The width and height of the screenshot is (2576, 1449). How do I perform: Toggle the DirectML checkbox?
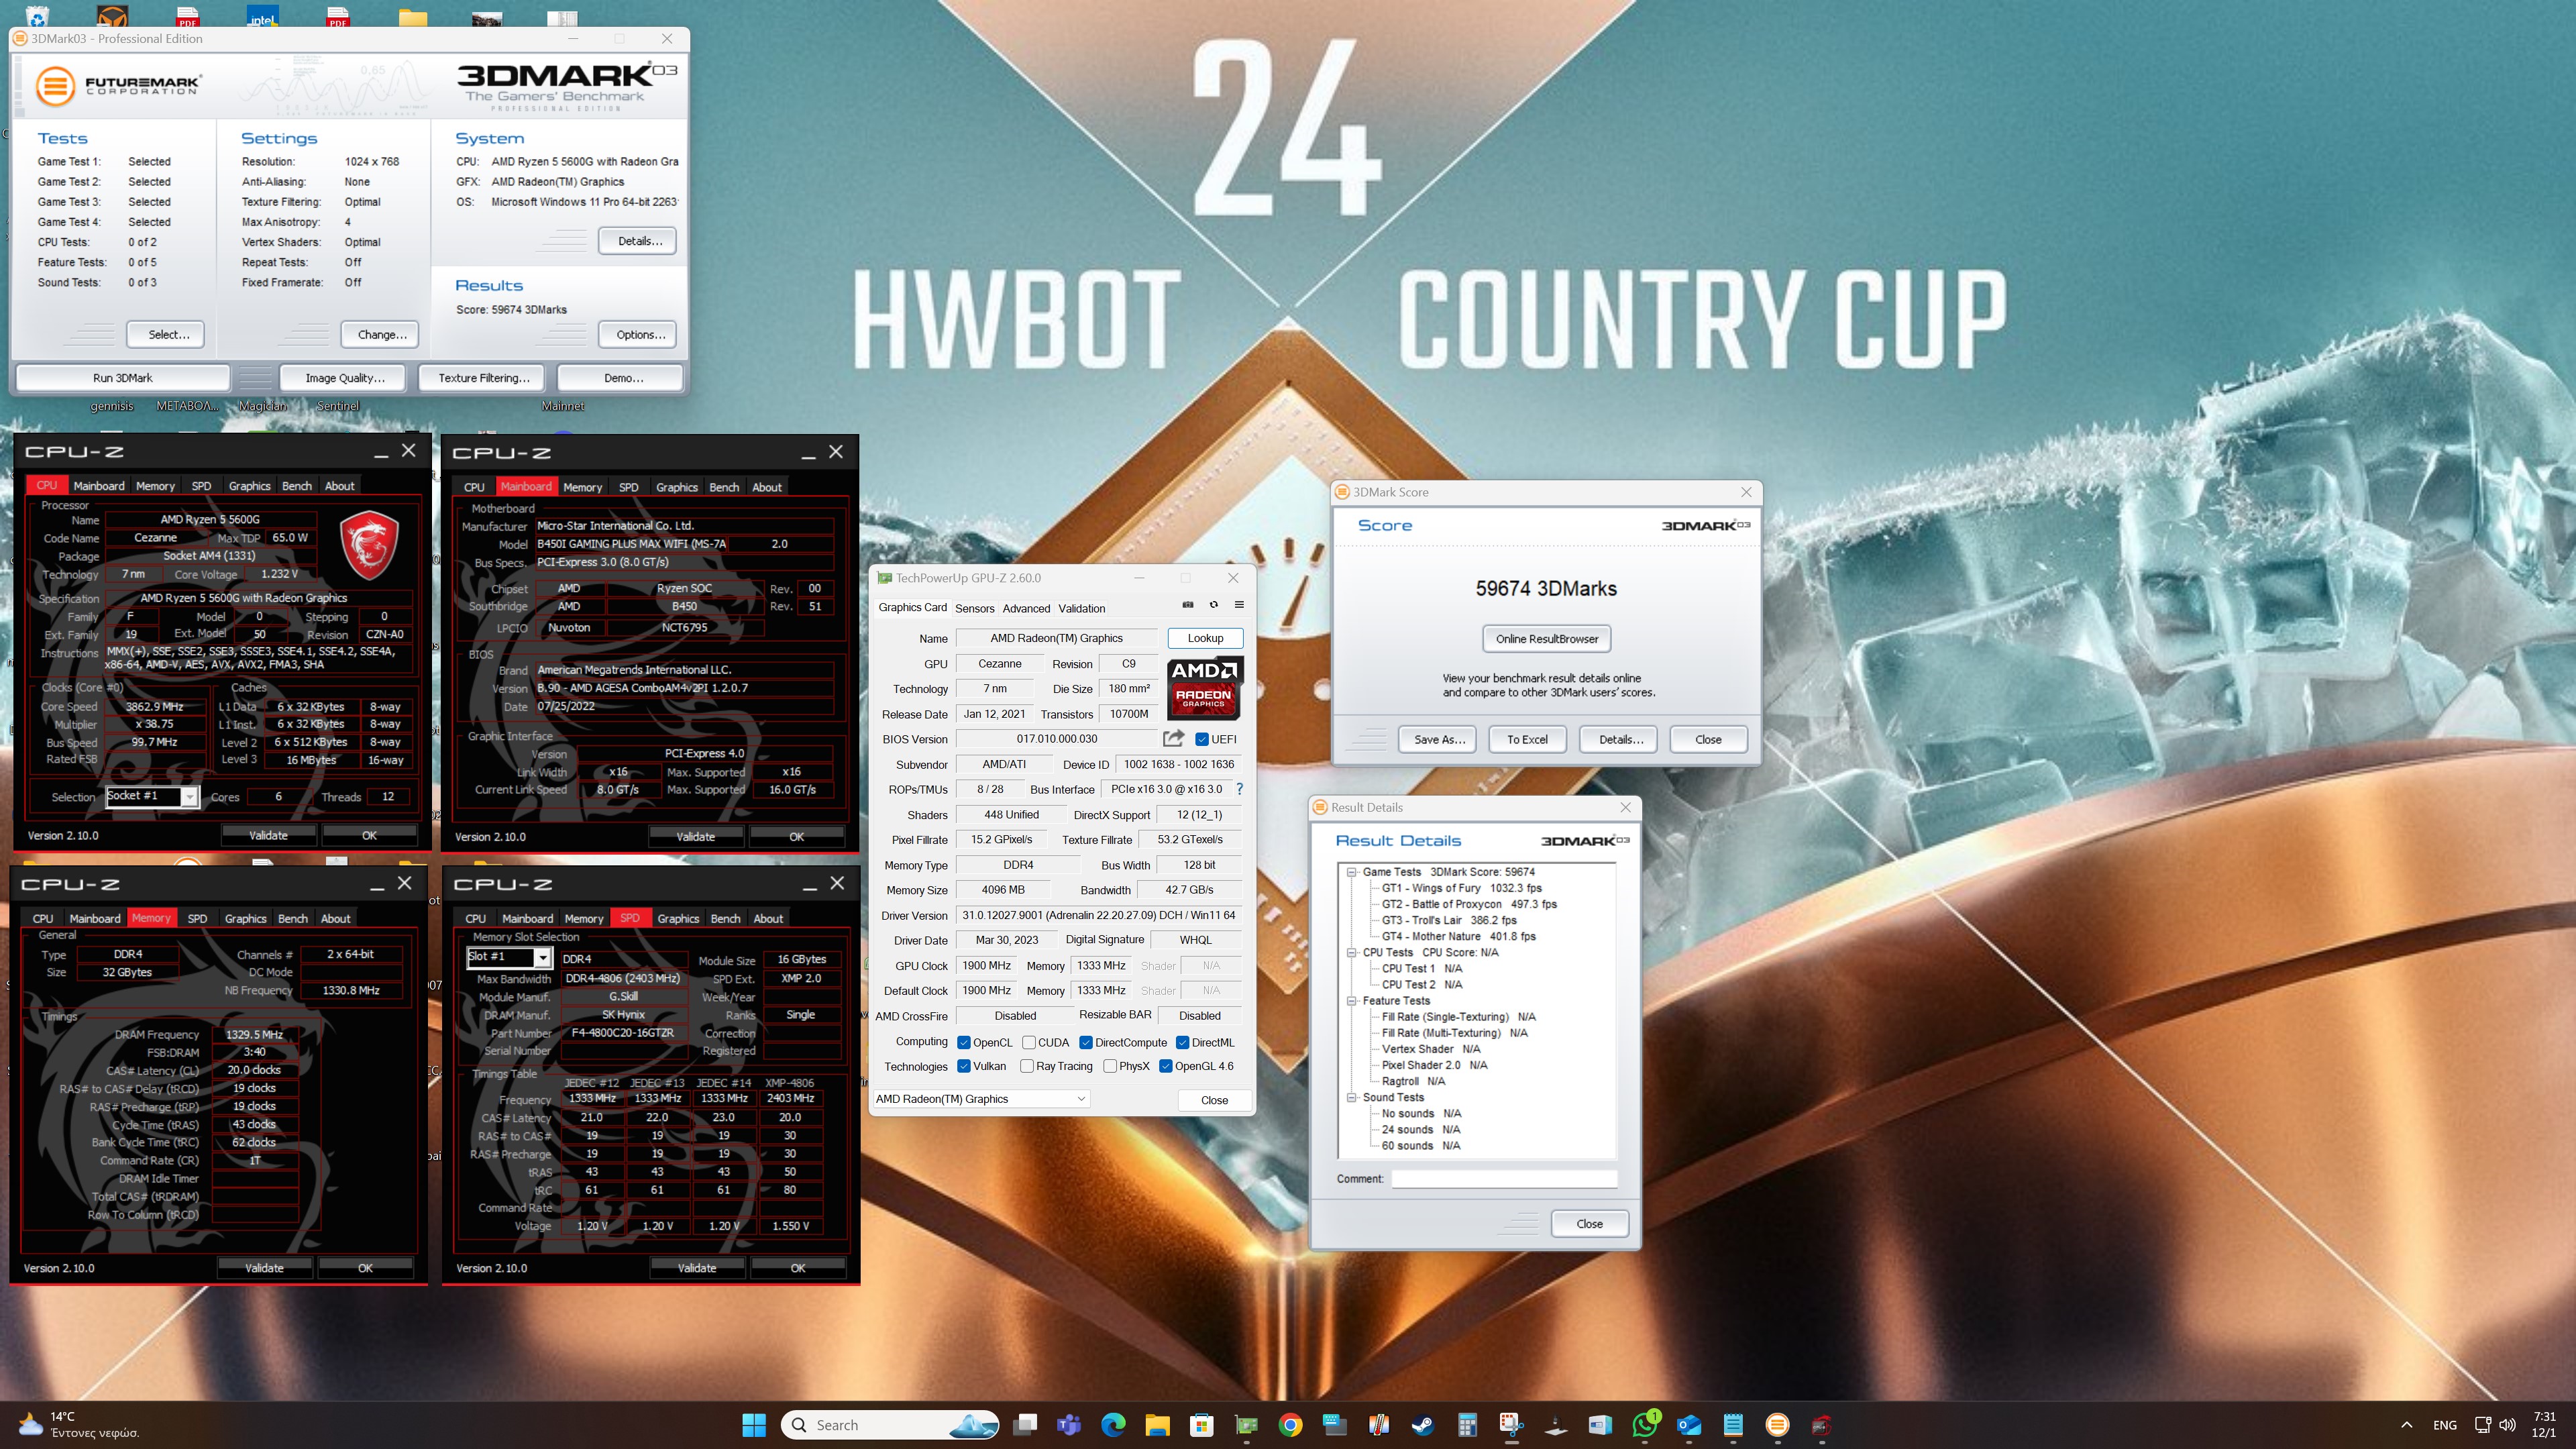click(1182, 1042)
